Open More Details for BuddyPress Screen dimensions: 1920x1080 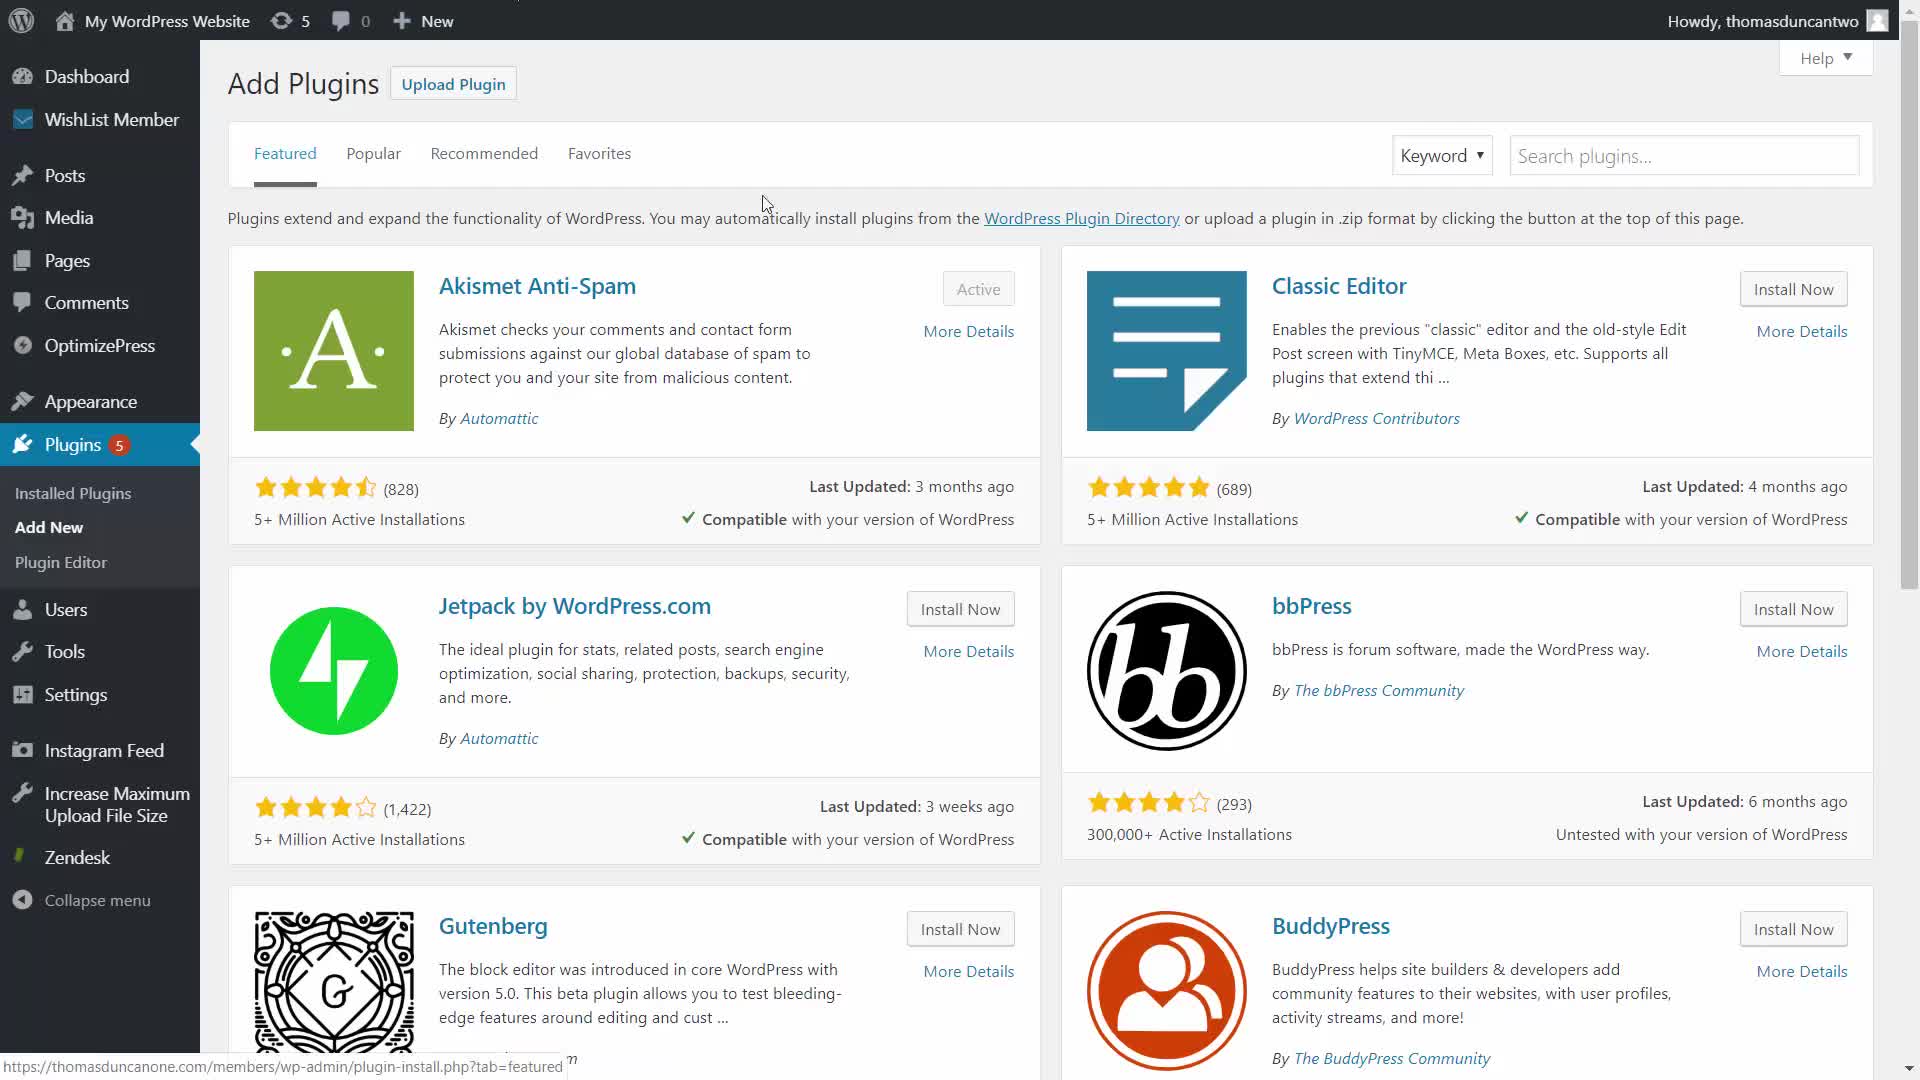1801,972
